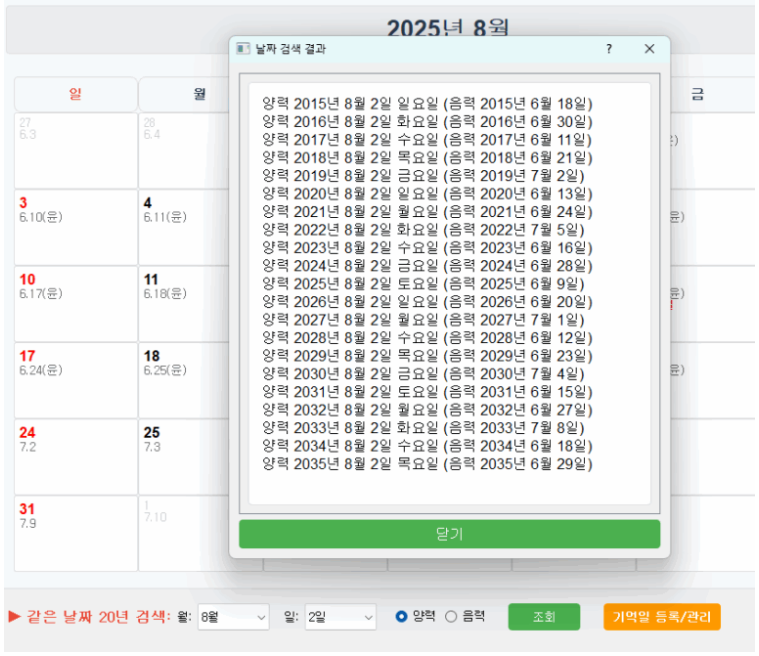Click the small app icon in dialog title bar
759x656 pixels.
pyautogui.click(x=242, y=49)
